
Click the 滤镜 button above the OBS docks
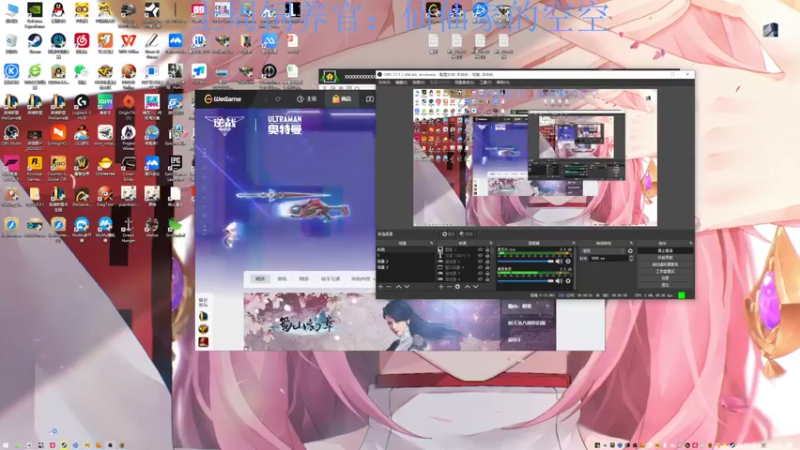[466, 234]
